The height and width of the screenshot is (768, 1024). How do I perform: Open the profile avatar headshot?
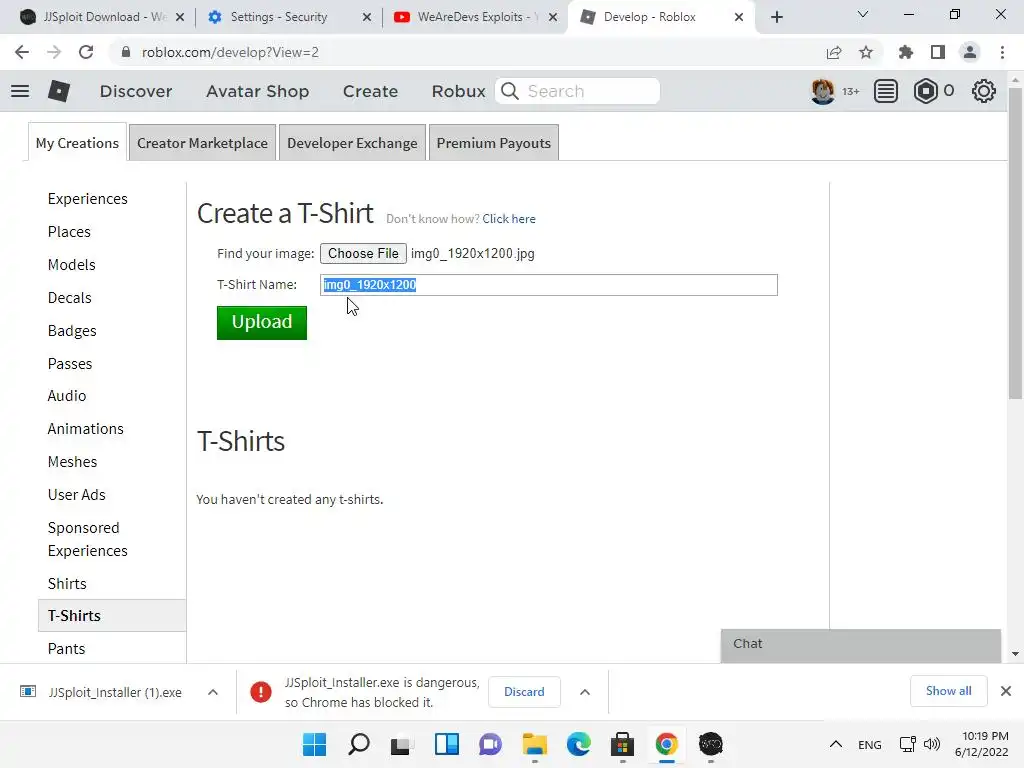(x=823, y=91)
